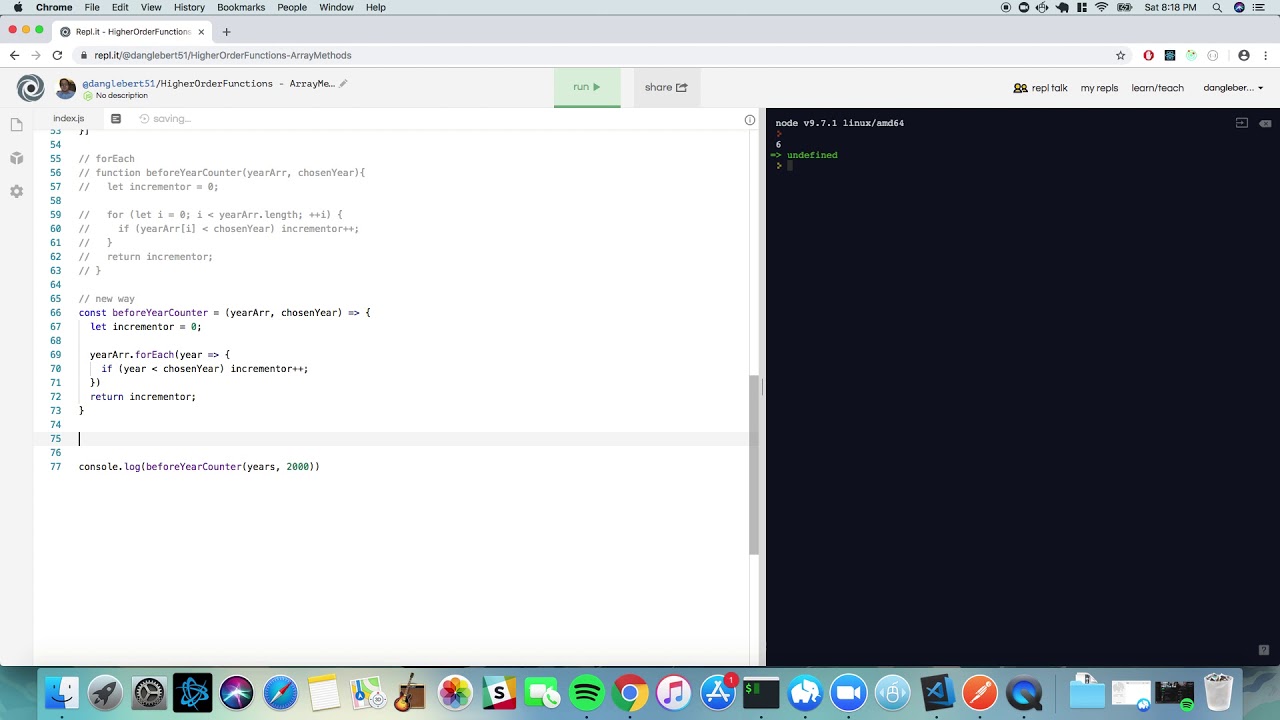Go back using Chrome back arrow
This screenshot has height=720, width=1280.
(x=14, y=55)
